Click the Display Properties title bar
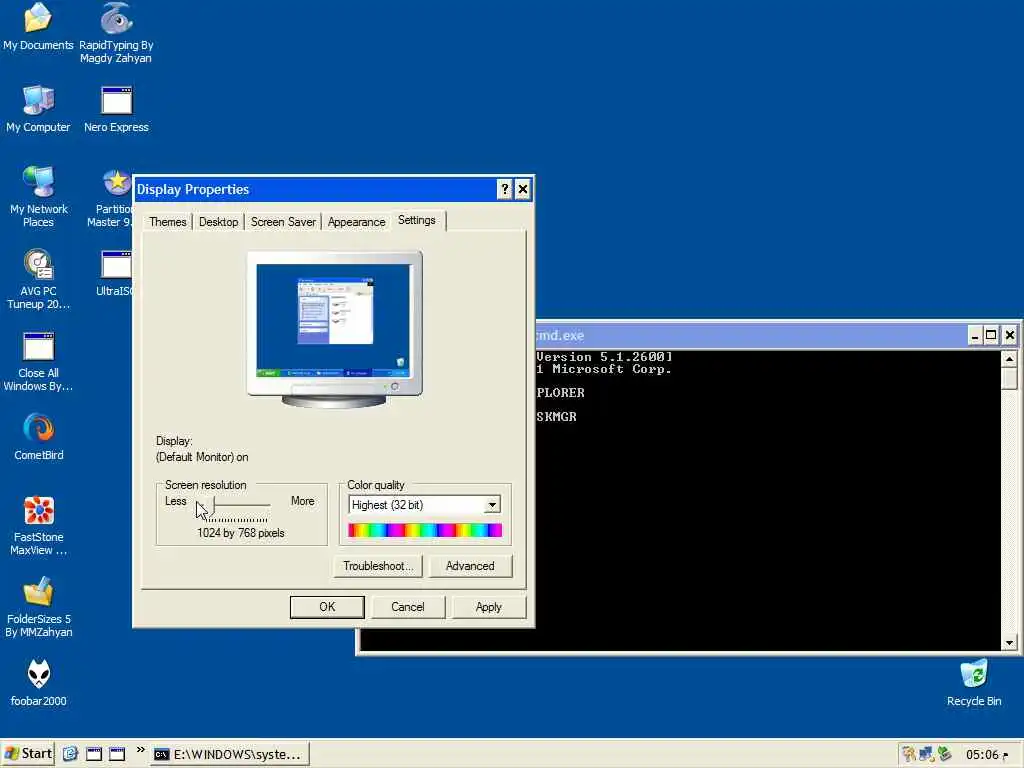The width and height of the screenshot is (1024, 768). click(x=315, y=189)
